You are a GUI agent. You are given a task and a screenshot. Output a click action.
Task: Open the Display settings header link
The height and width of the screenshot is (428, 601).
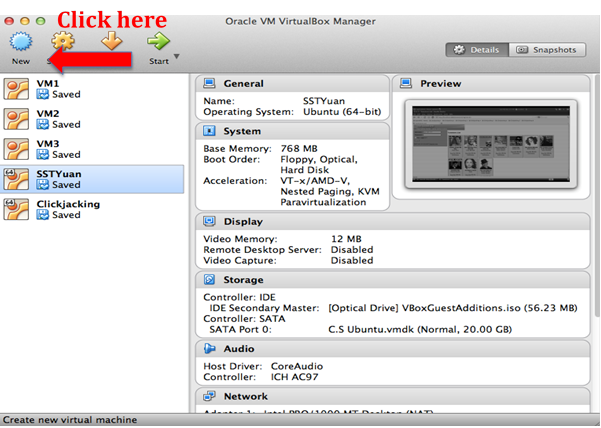tap(243, 221)
